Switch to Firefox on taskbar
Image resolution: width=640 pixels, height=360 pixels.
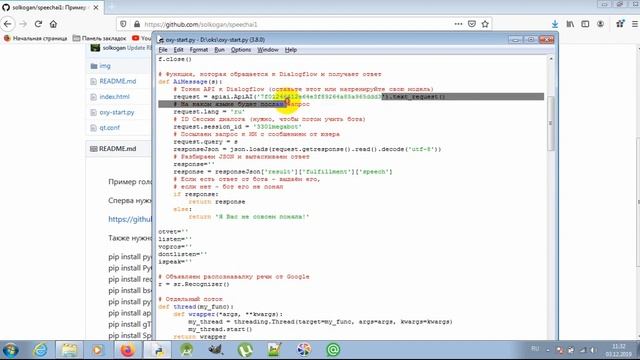click(x=127, y=350)
